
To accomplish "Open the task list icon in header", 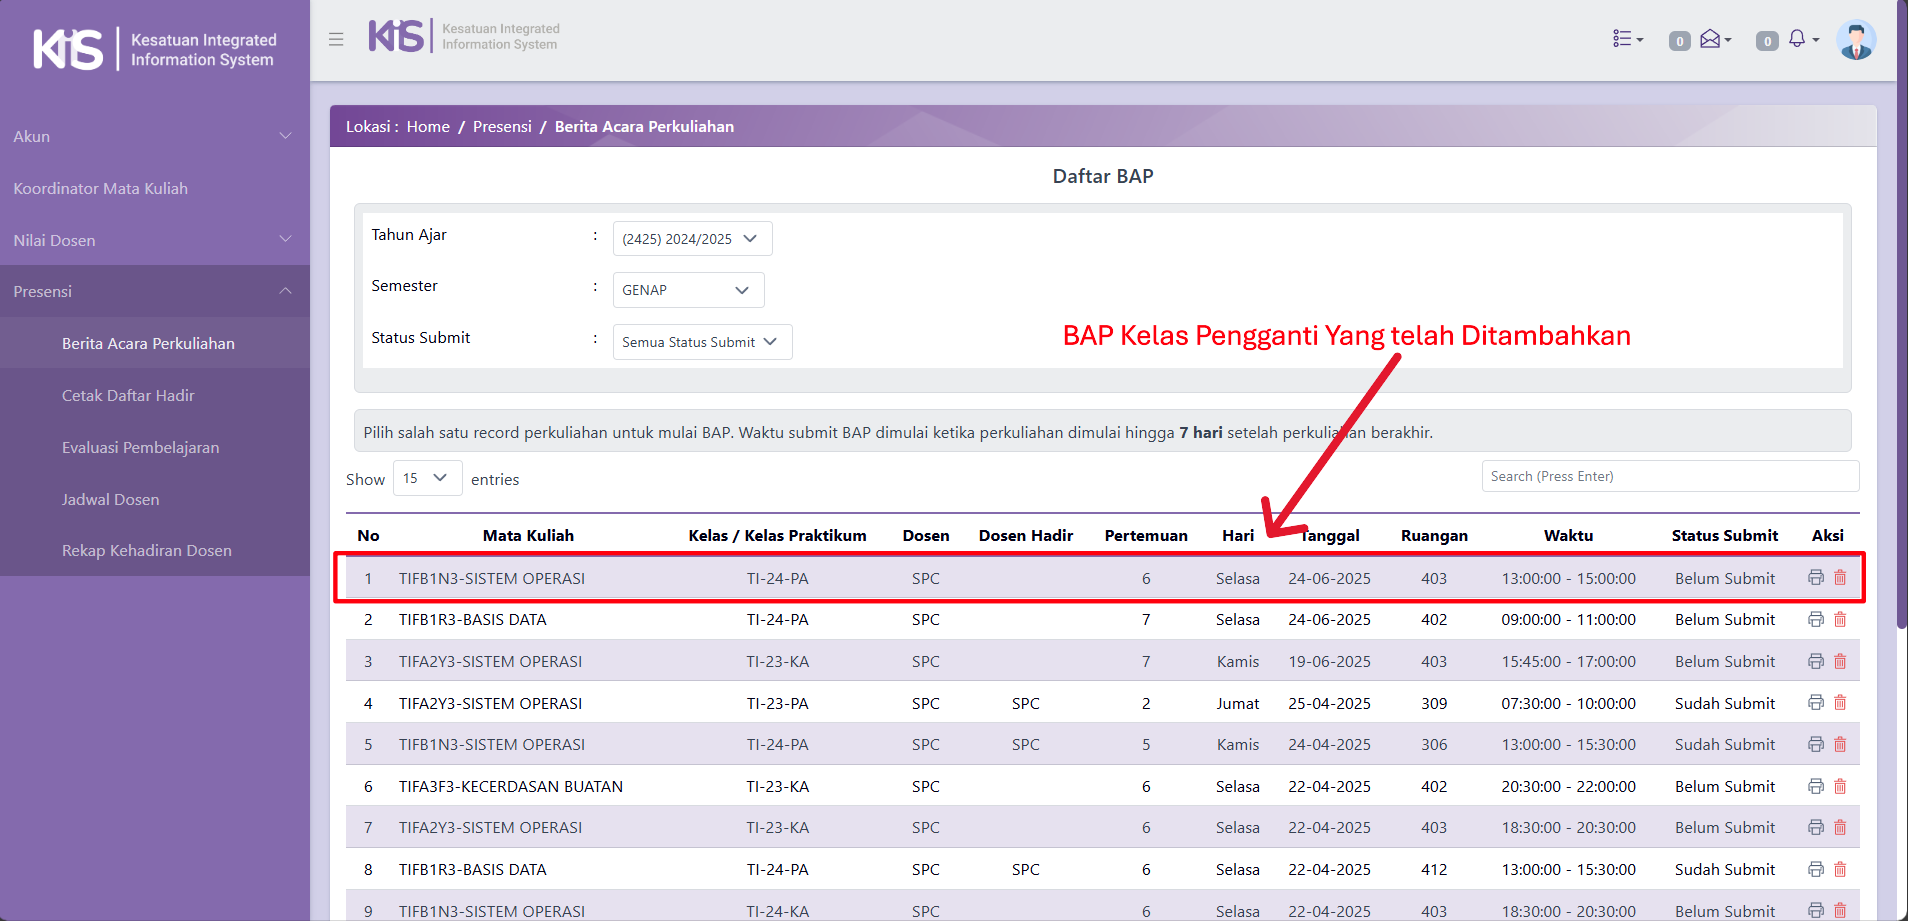I will [x=1626, y=39].
